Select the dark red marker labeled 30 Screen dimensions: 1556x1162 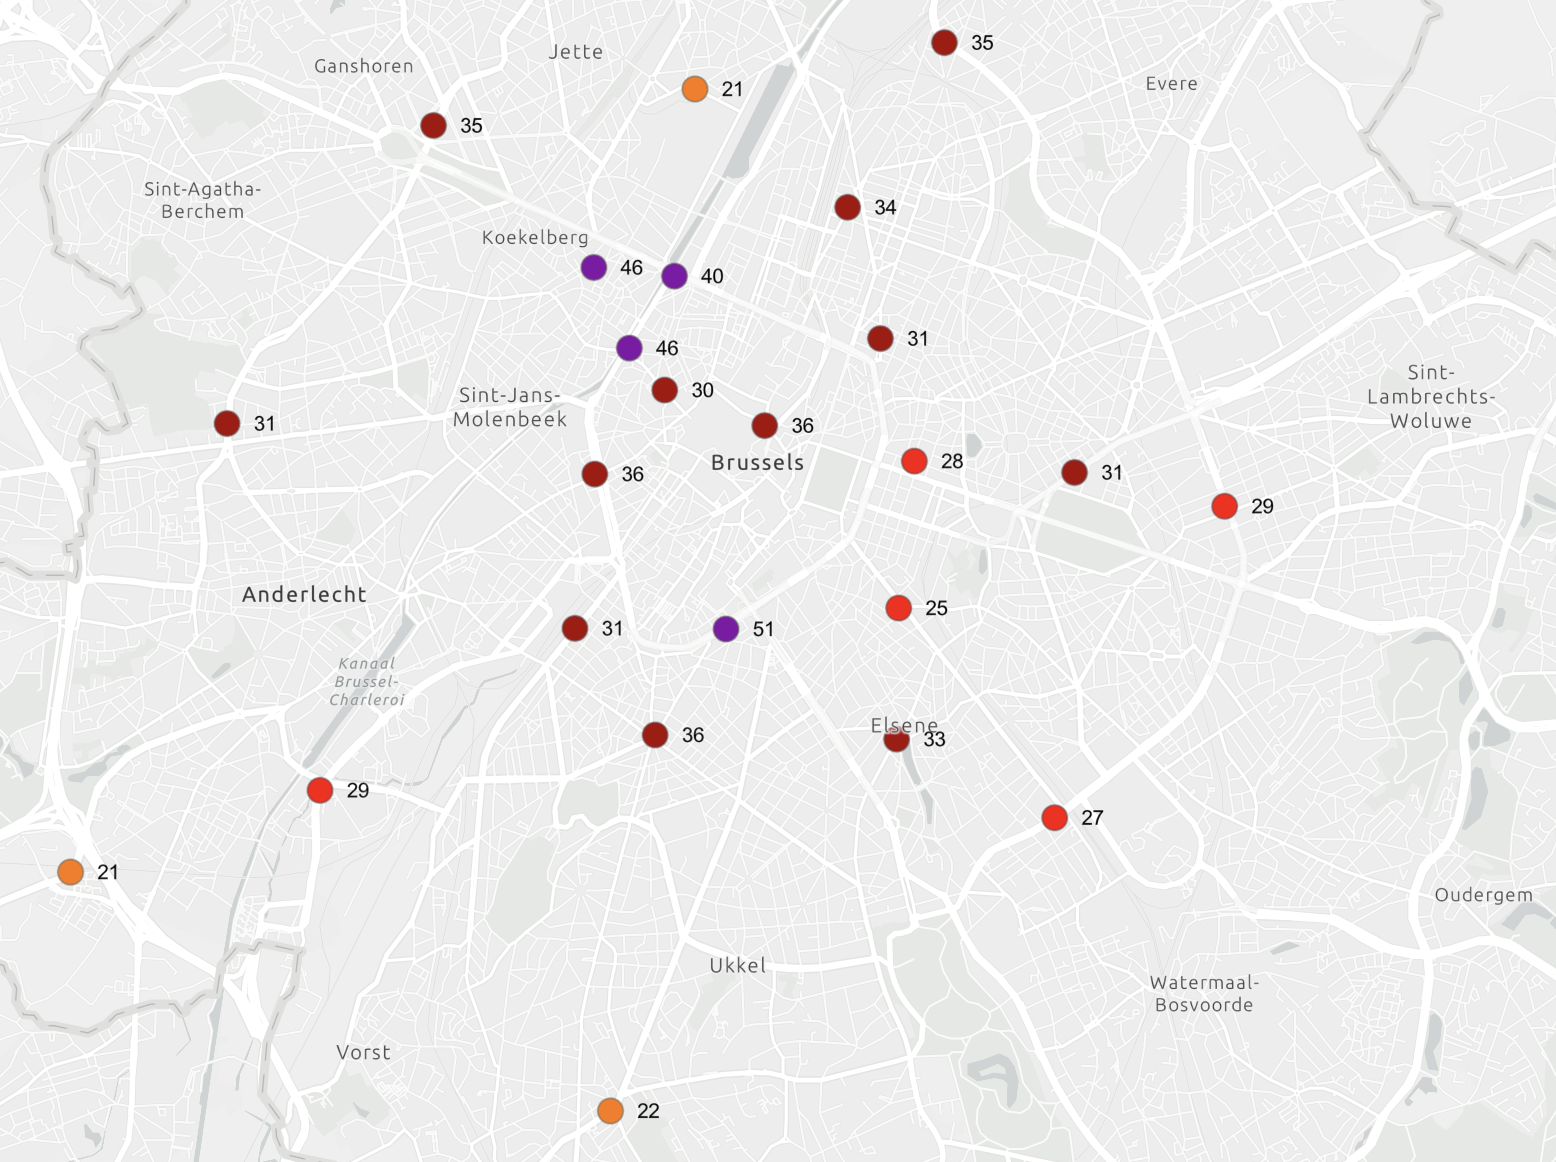(665, 390)
